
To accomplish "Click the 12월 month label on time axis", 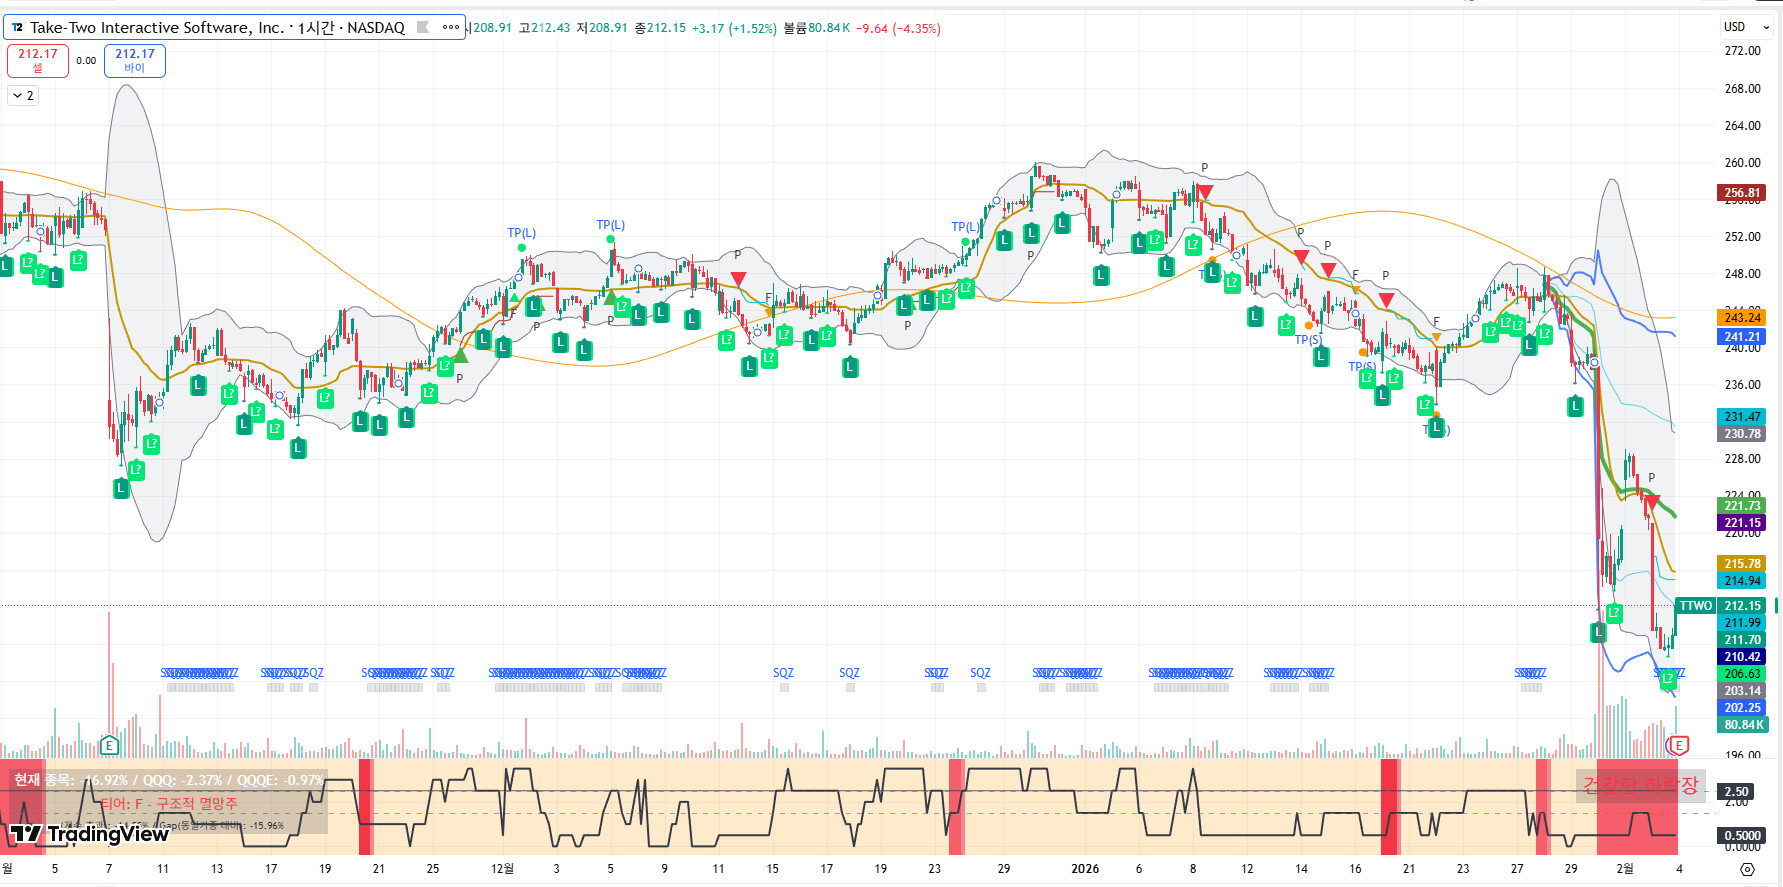I will [x=502, y=869].
